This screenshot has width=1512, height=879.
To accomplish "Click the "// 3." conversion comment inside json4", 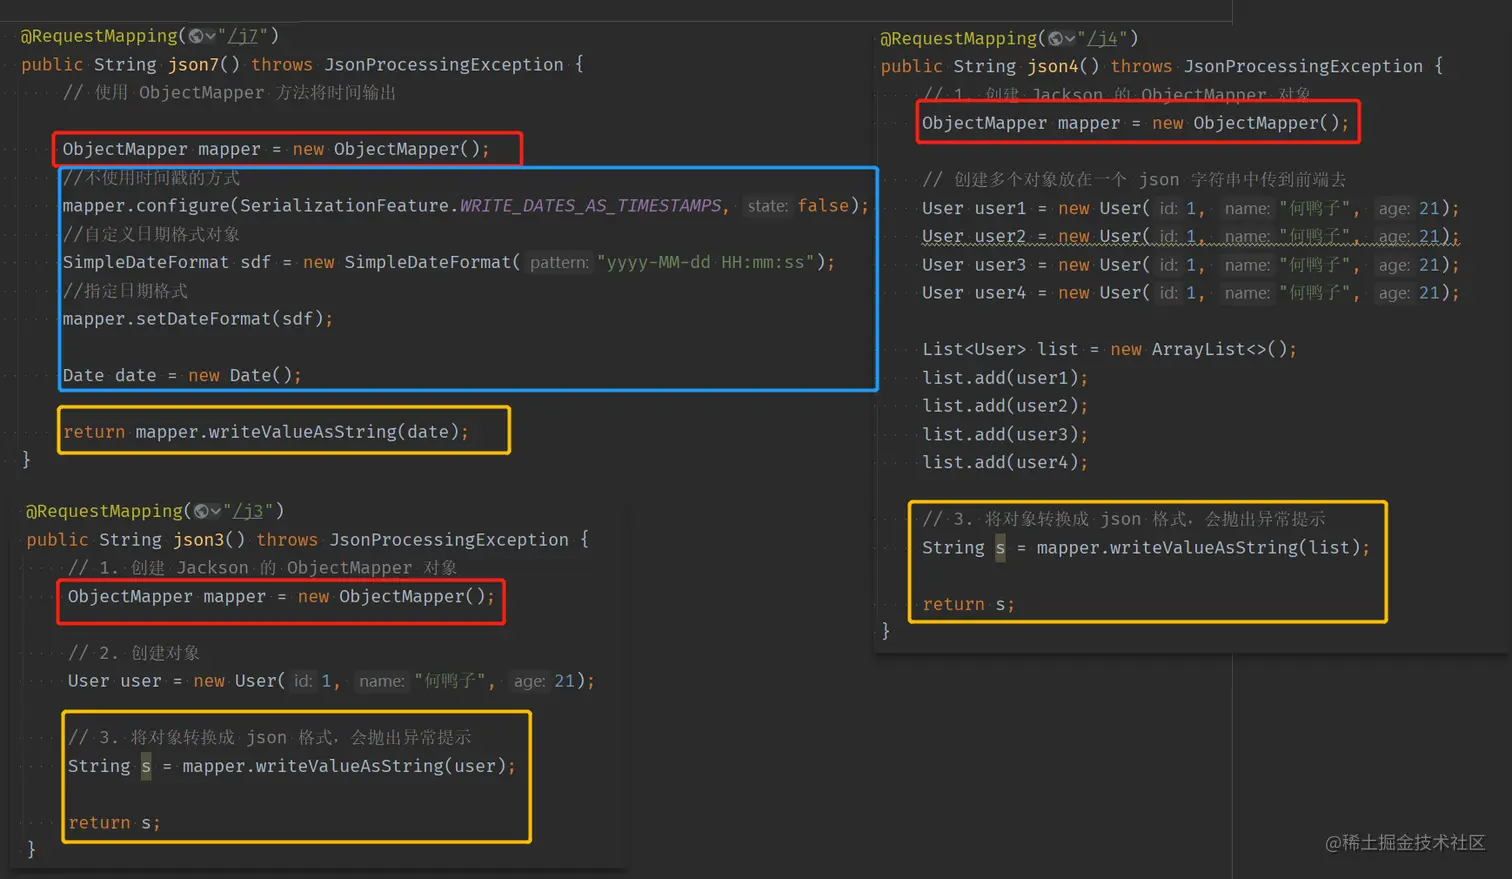I will (x=1124, y=520).
